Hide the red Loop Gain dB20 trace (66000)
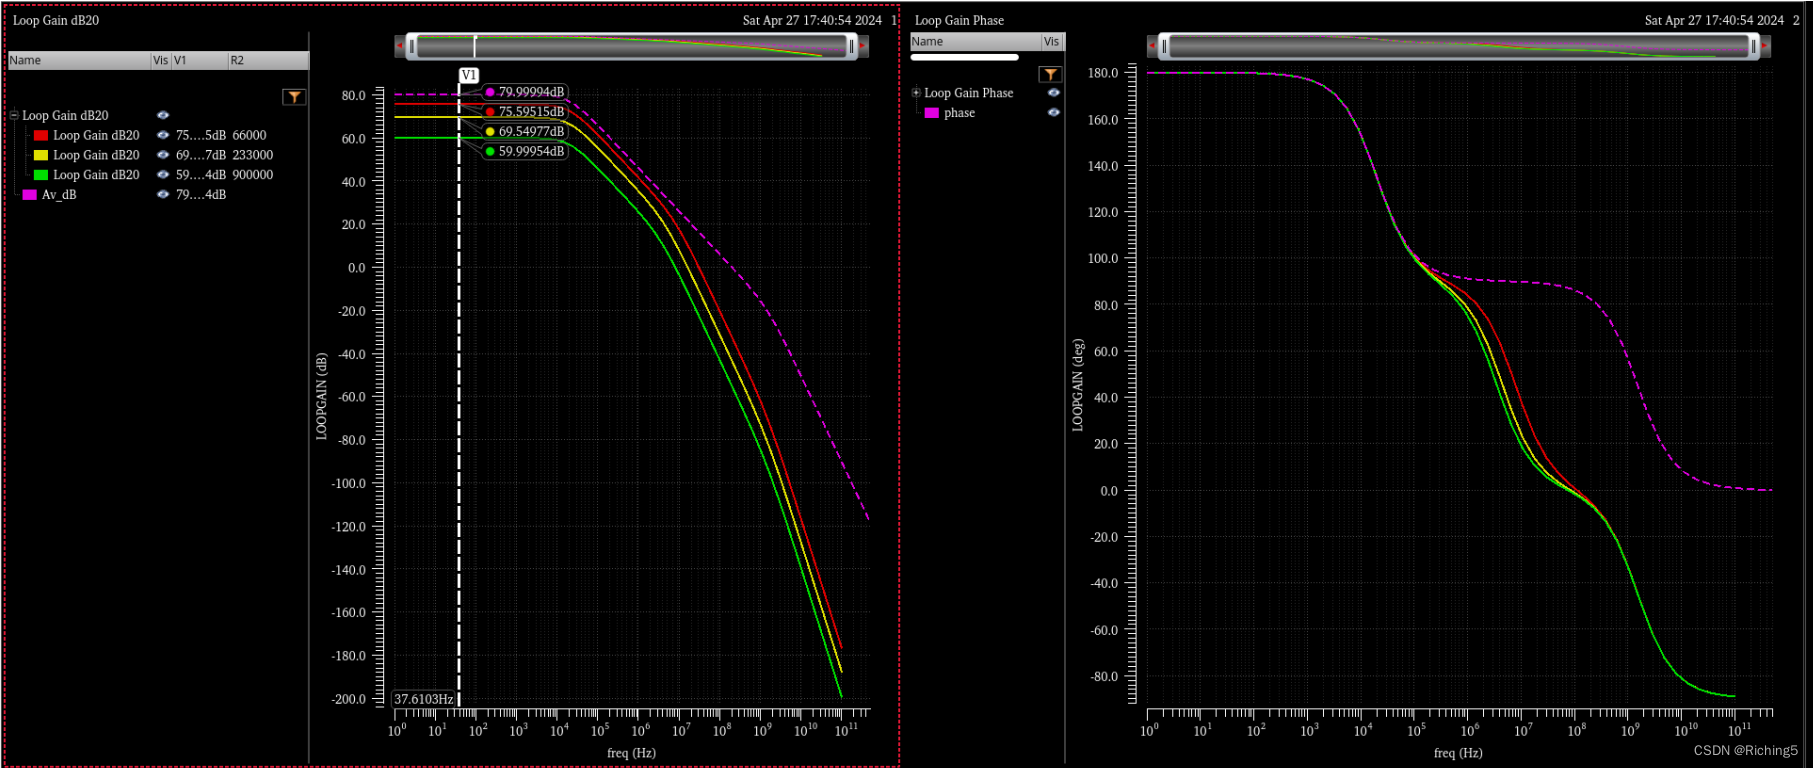The image size is (1814, 768). pyautogui.click(x=163, y=135)
